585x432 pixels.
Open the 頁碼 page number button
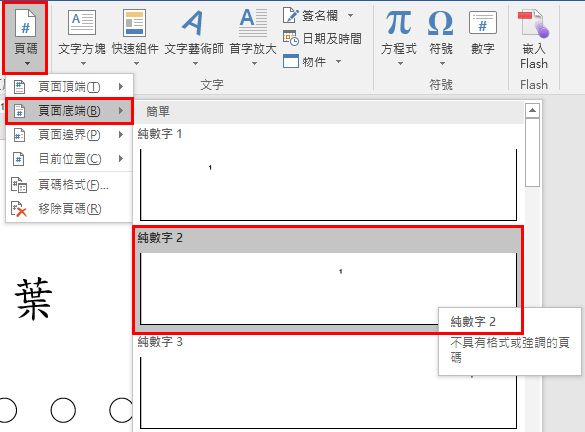click(x=25, y=37)
